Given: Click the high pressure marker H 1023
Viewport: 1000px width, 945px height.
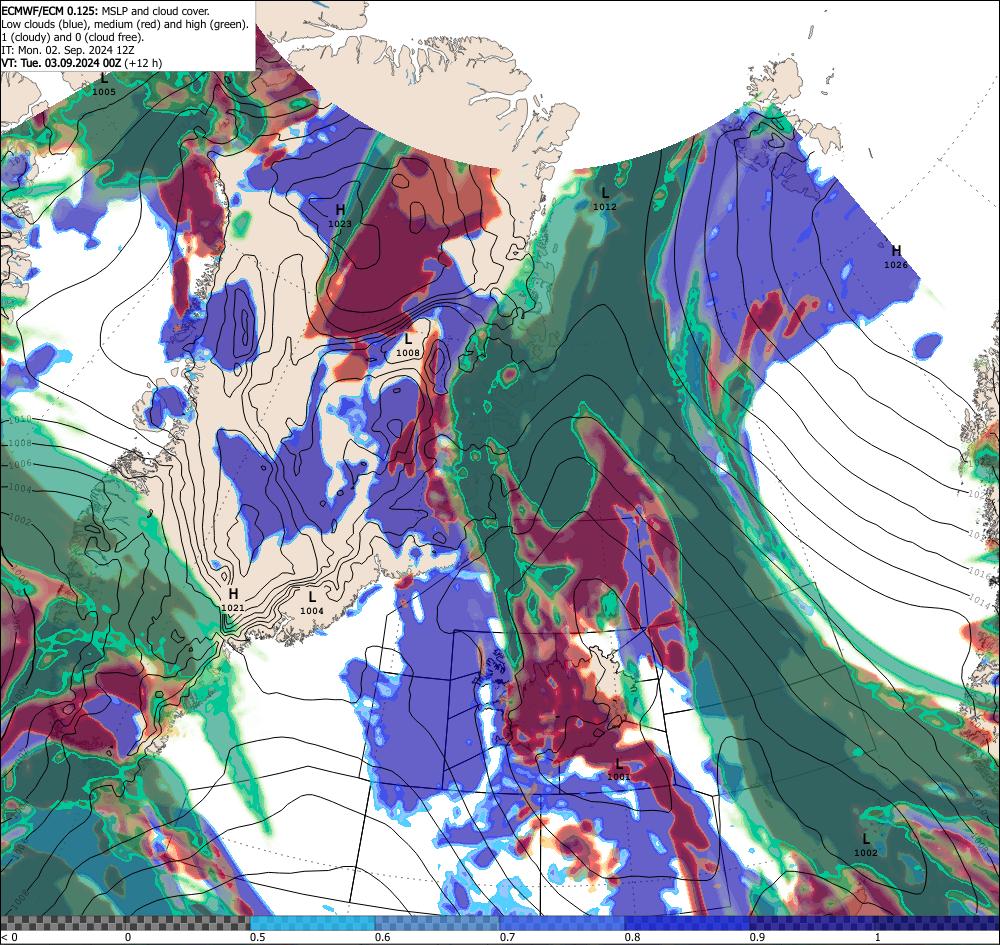Looking at the screenshot, I should pyautogui.click(x=340, y=216).
